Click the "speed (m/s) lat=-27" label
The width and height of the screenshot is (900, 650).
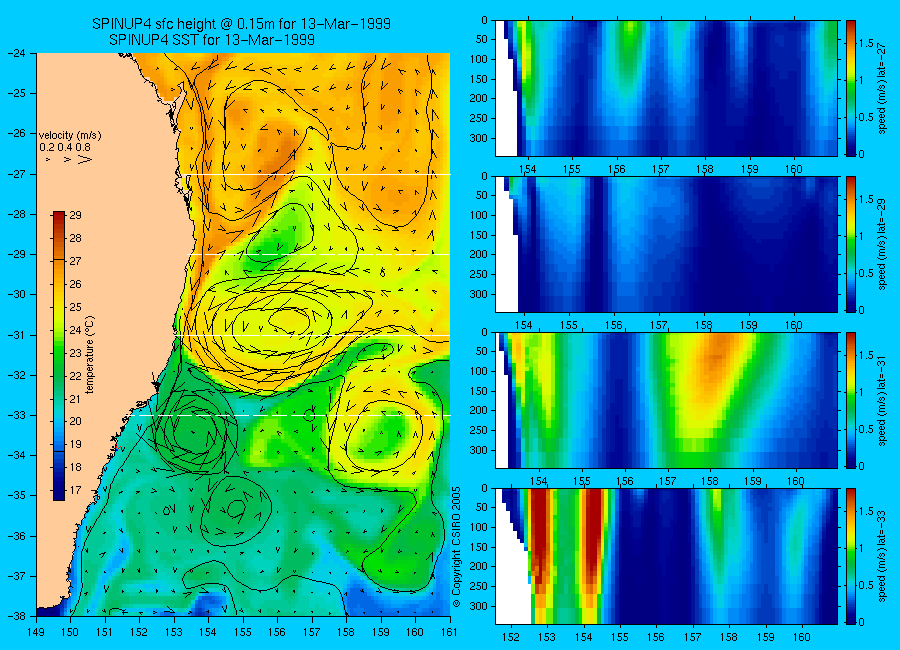tap(883, 90)
